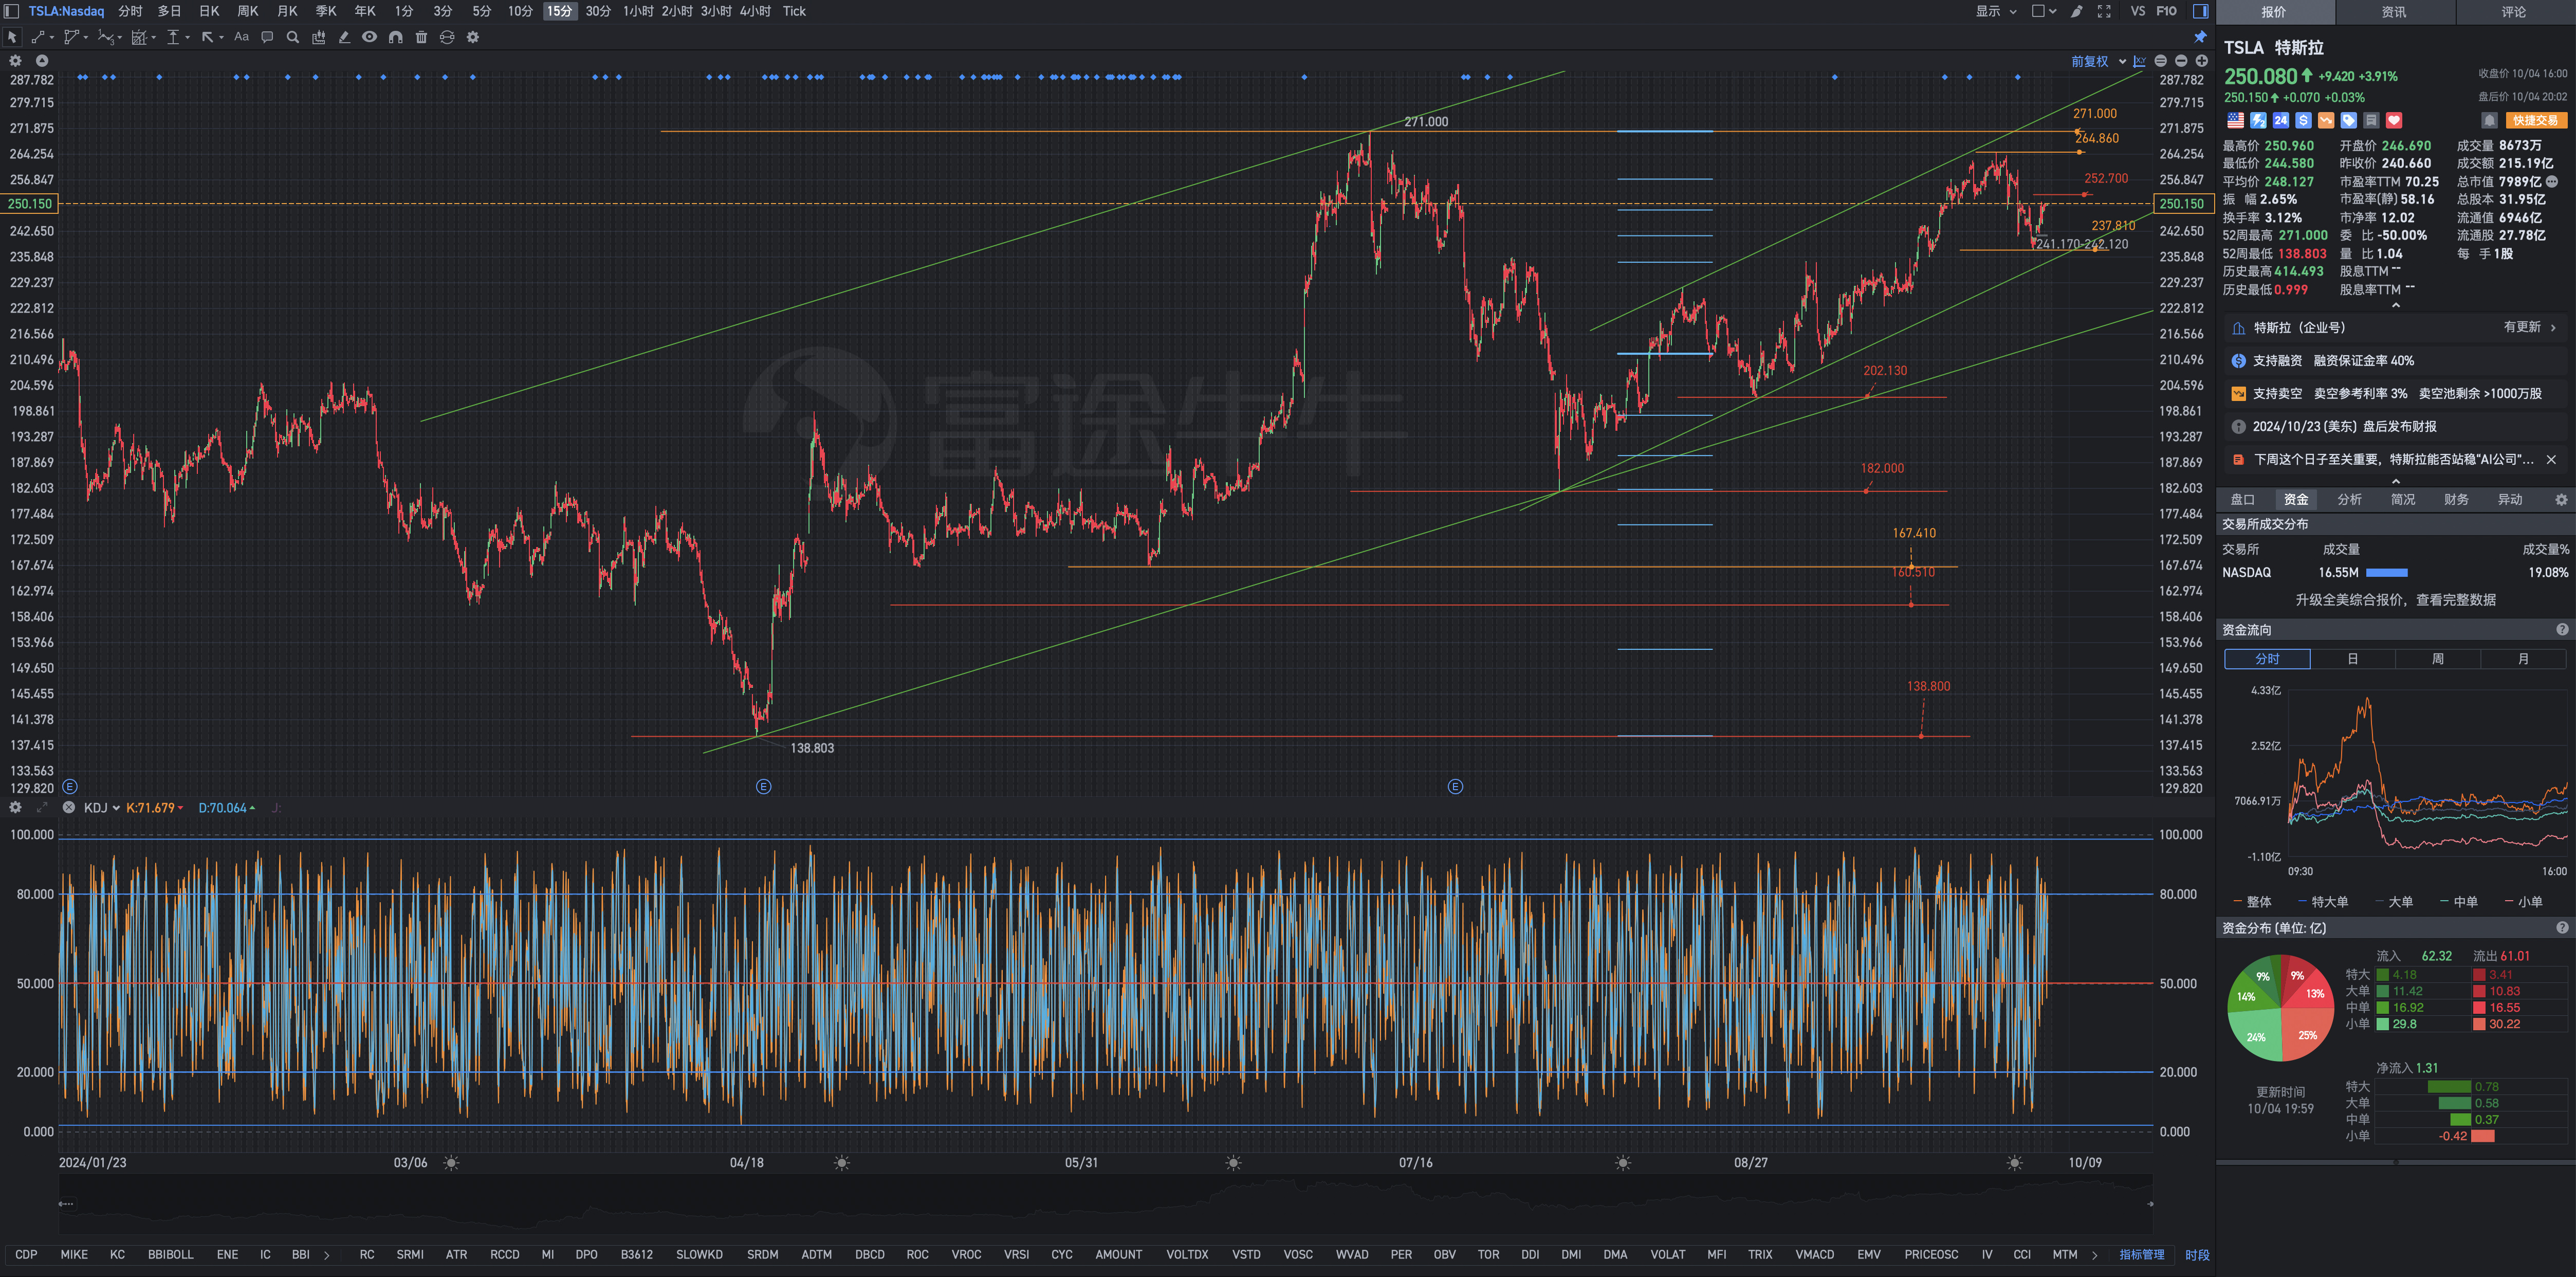Switch to 分析 analysis tab

click(x=2349, y=499)
